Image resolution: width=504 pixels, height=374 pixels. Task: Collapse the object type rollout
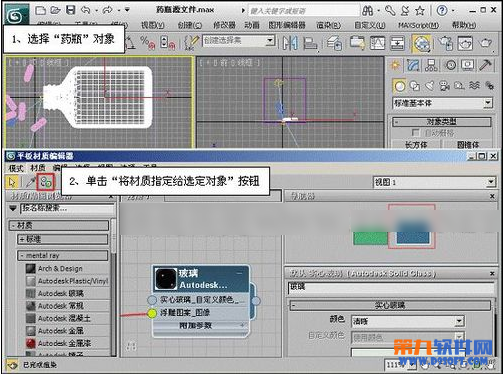[442, 122]
